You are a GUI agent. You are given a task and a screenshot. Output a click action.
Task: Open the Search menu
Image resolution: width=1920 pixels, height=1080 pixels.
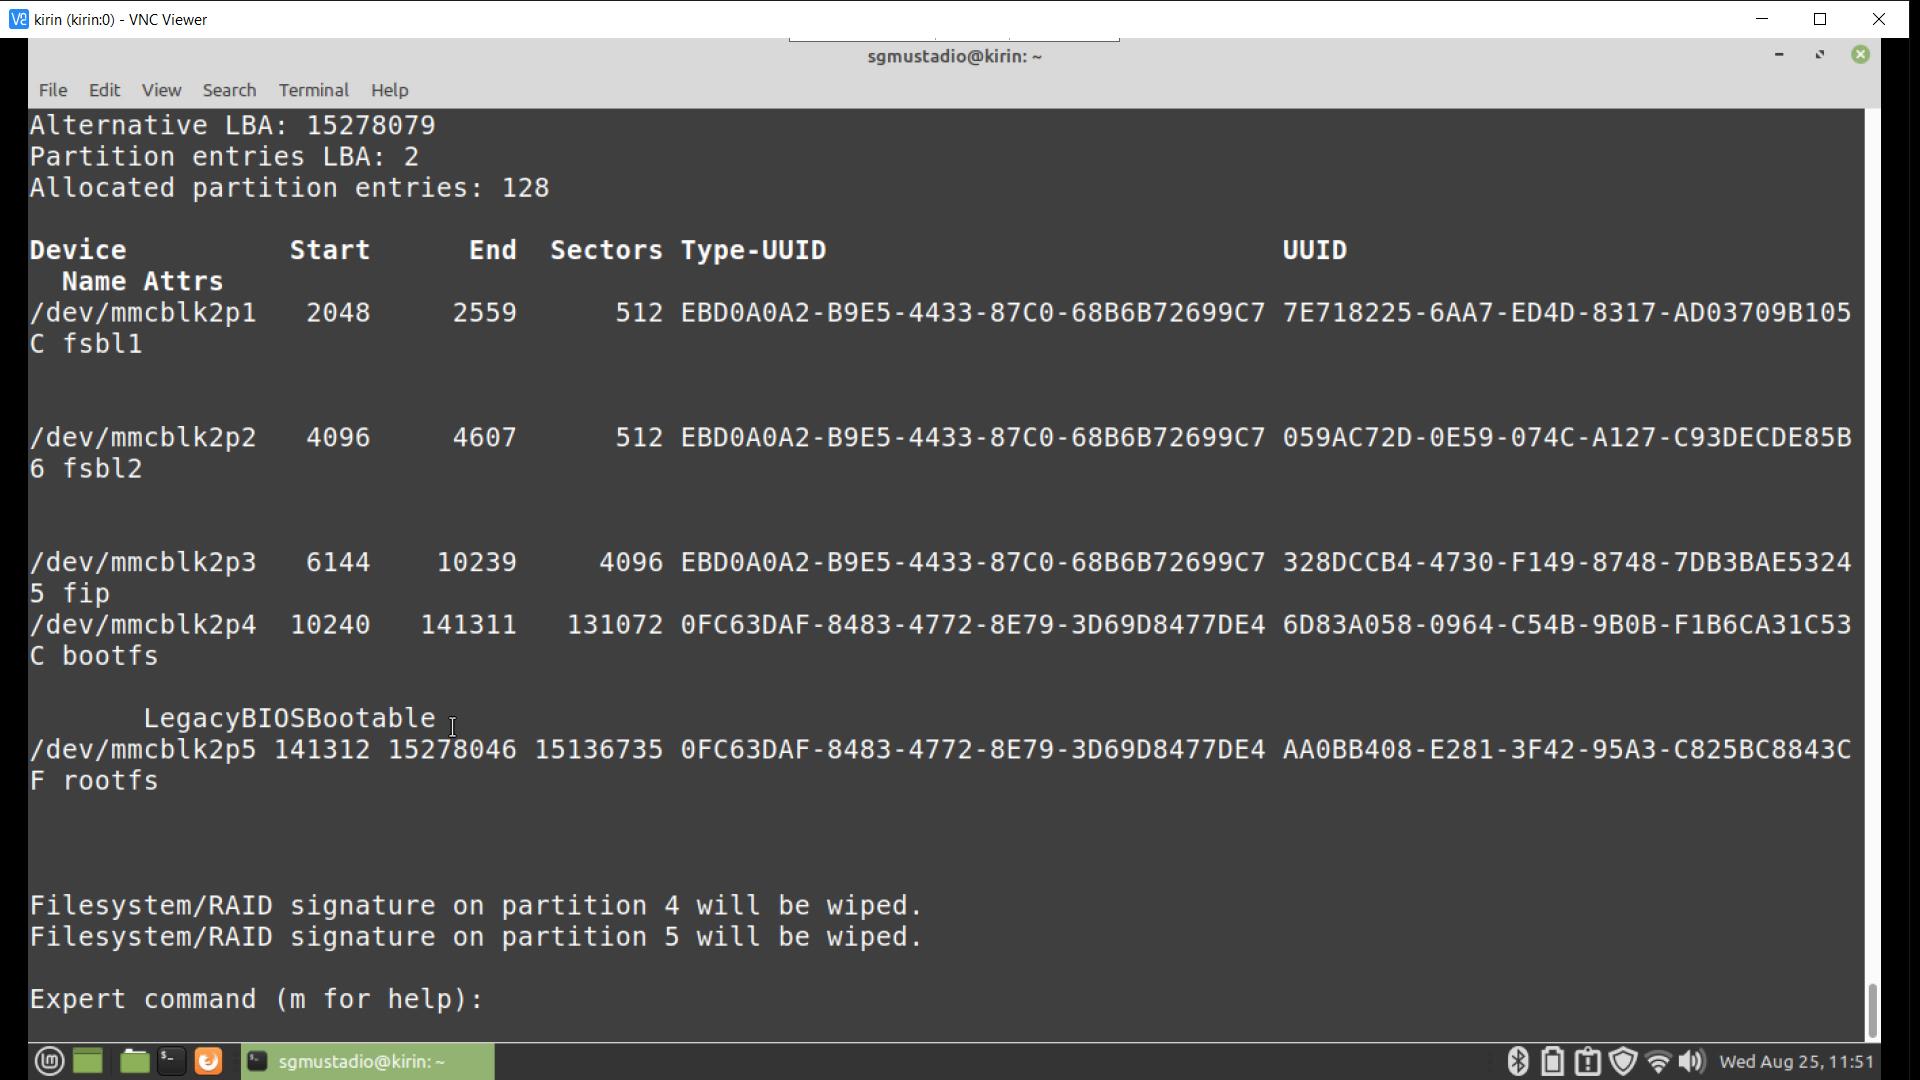click(229, 90)
